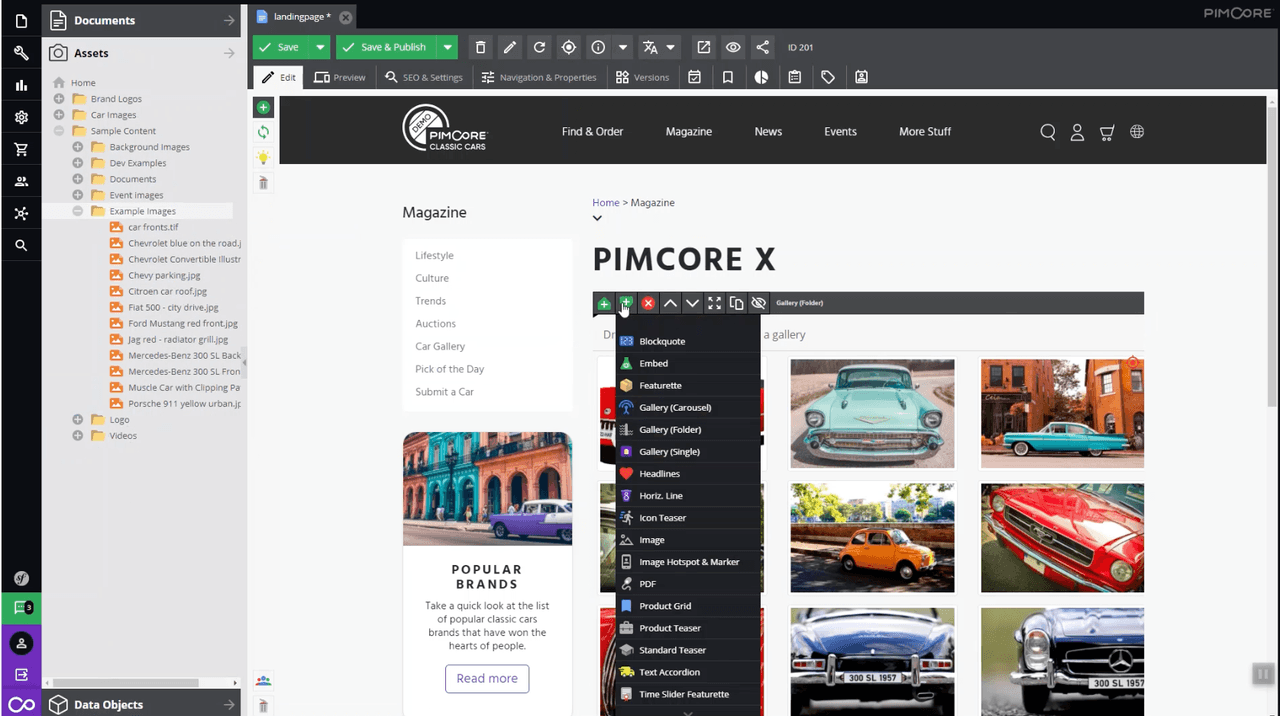The image size is (1280, 716).
Task: Open the File menu in left sidebar
Action: tap(21, 21)
